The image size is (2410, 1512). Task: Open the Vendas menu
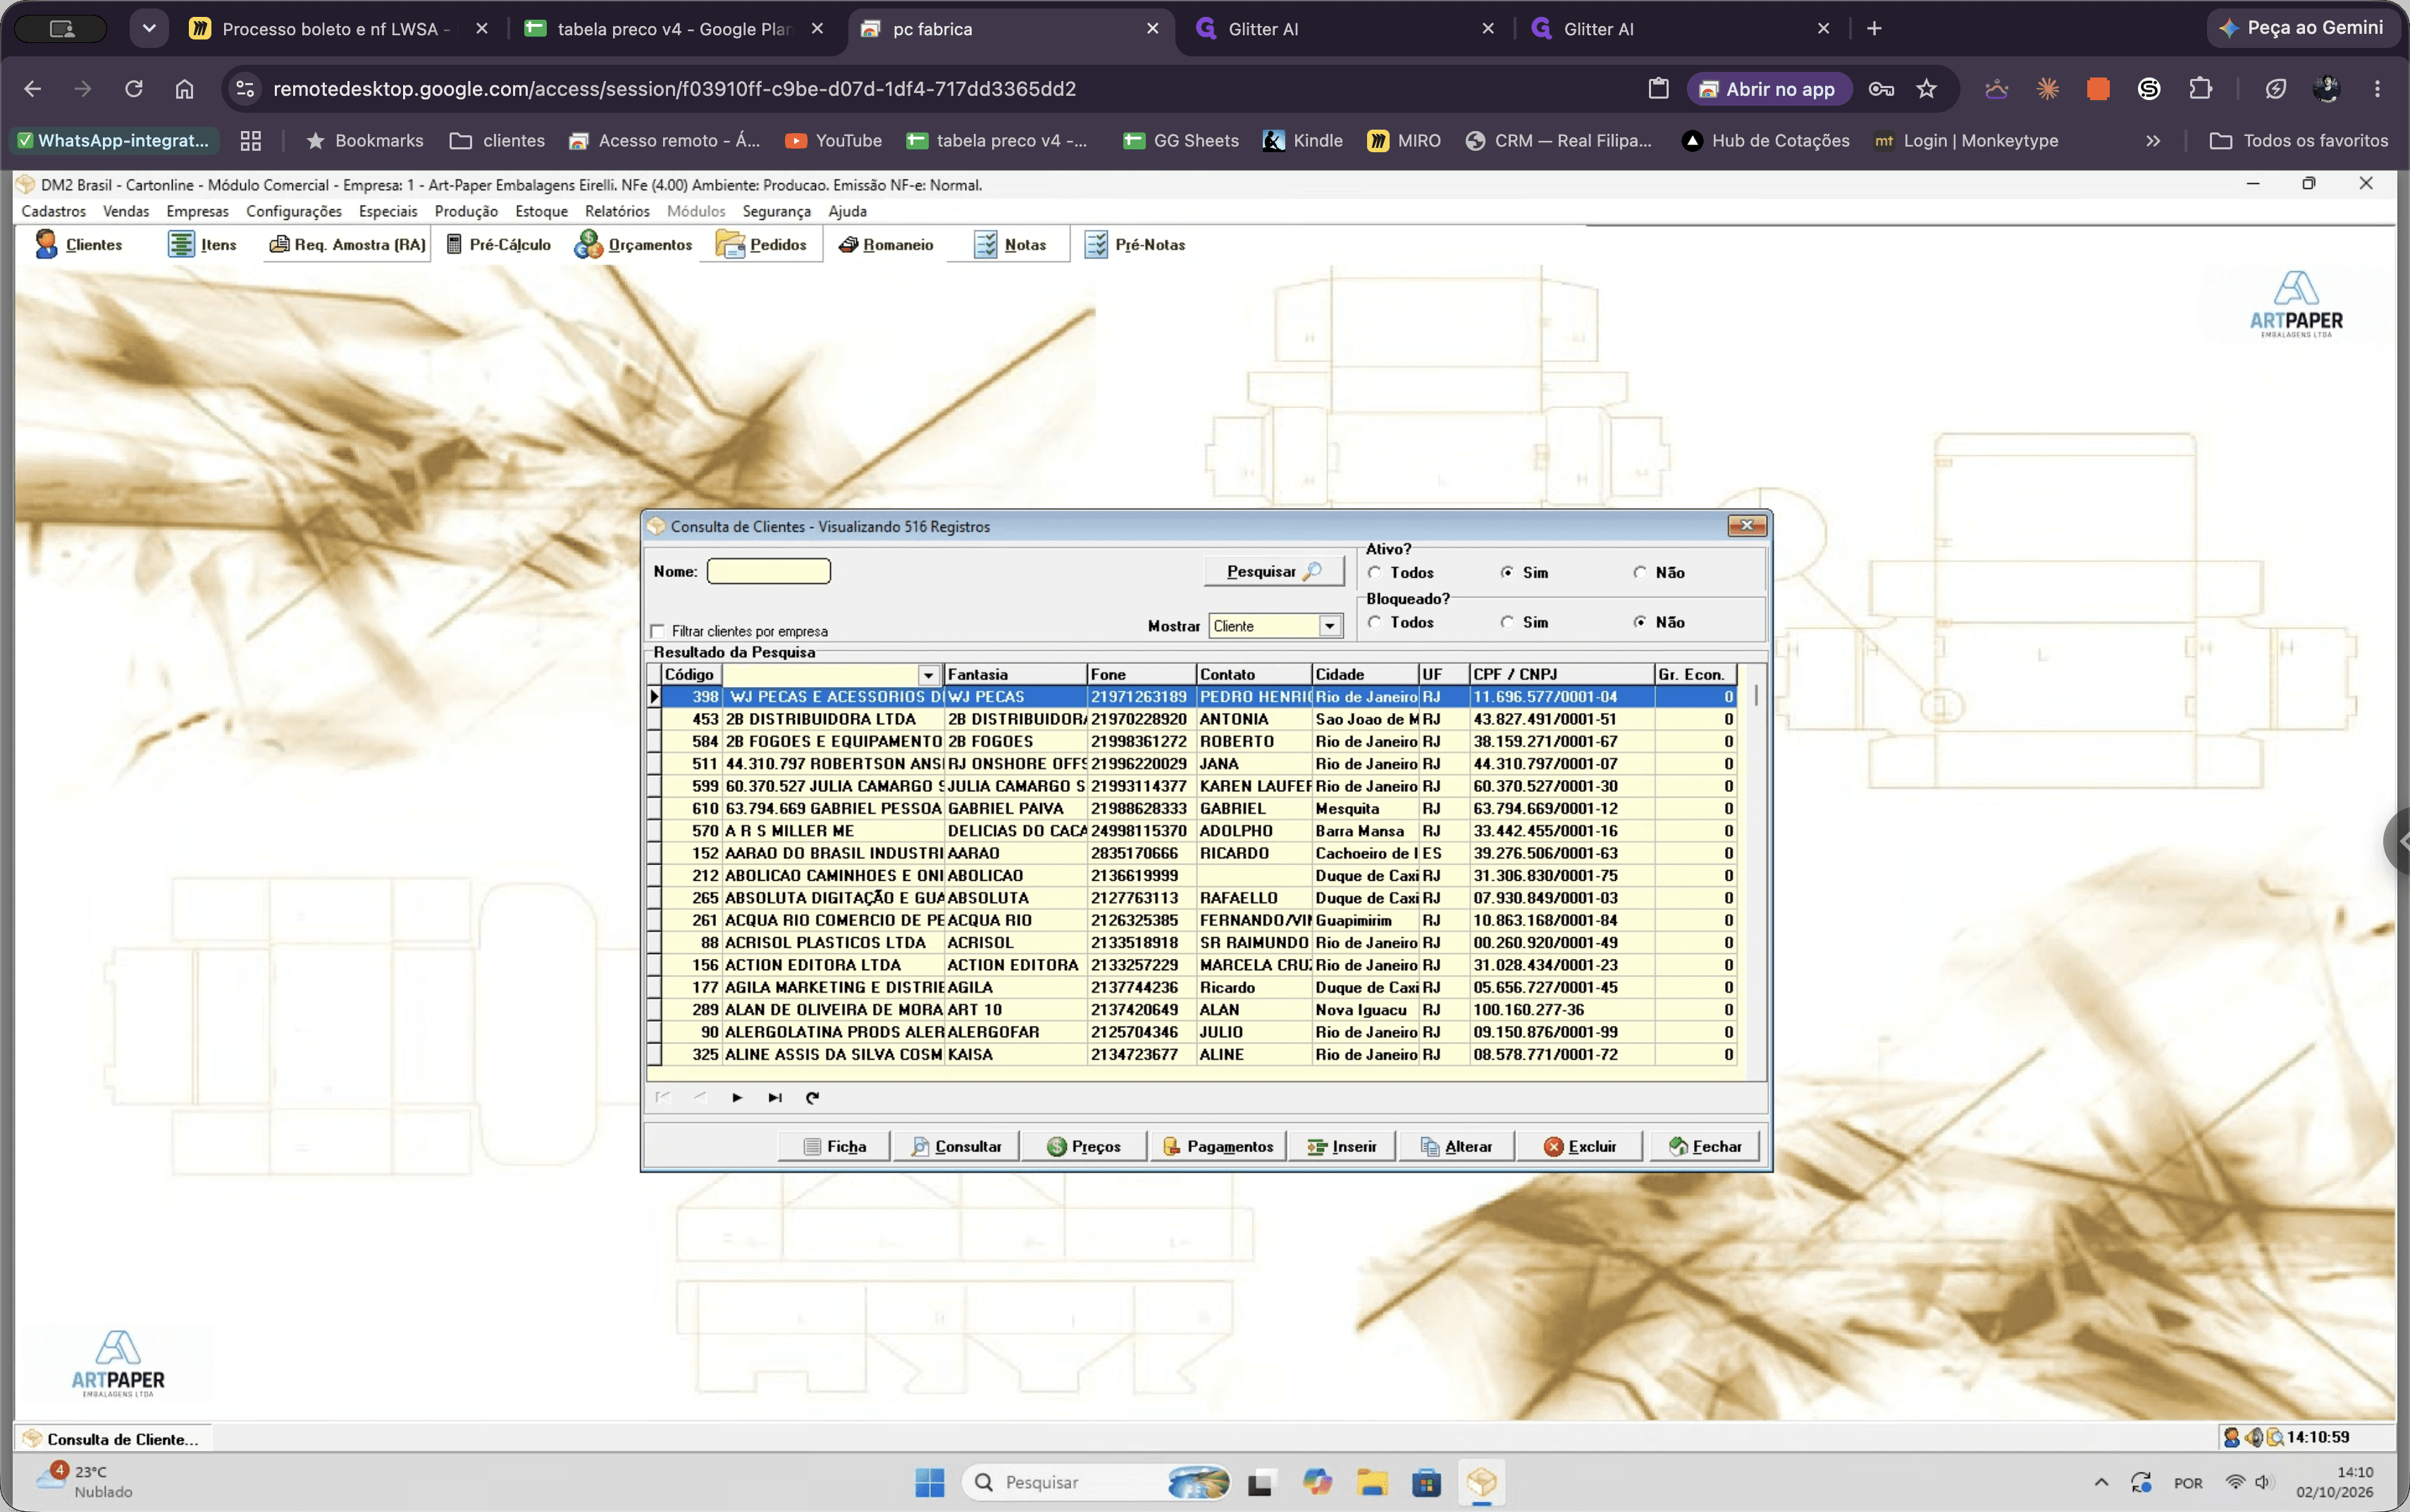click(126, 211)
